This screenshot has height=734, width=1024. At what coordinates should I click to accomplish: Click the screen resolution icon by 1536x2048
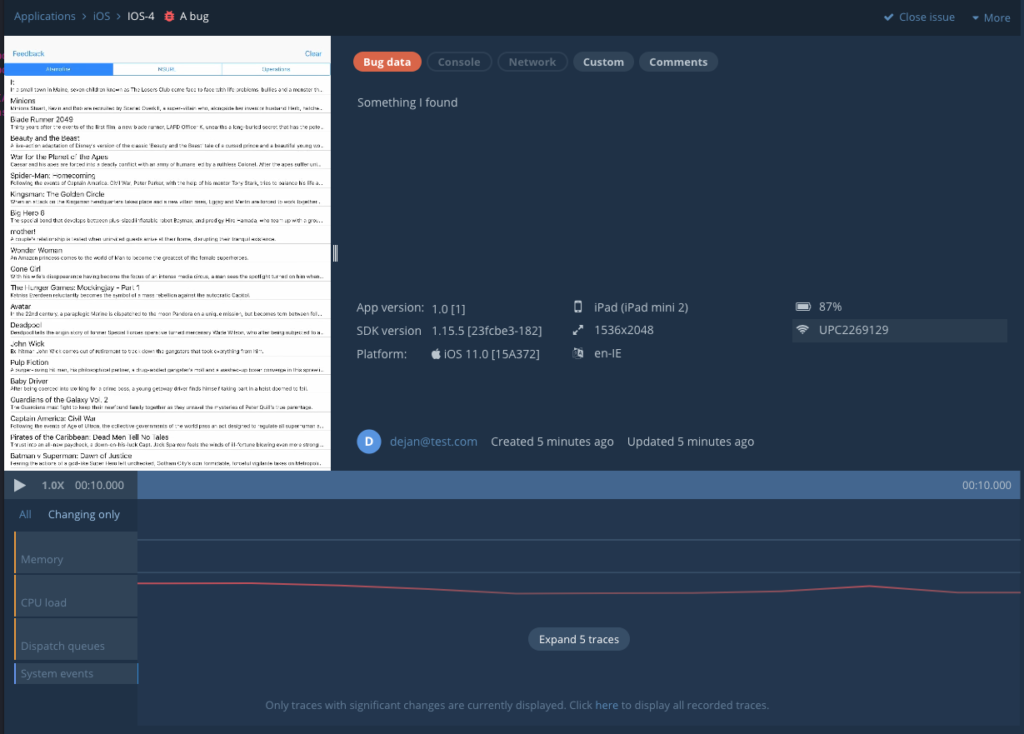(x=578, y=330)
